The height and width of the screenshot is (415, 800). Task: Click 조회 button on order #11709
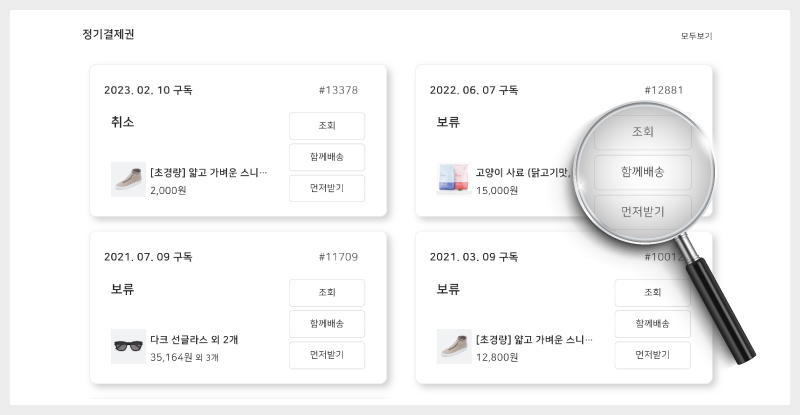pos(327,293)
